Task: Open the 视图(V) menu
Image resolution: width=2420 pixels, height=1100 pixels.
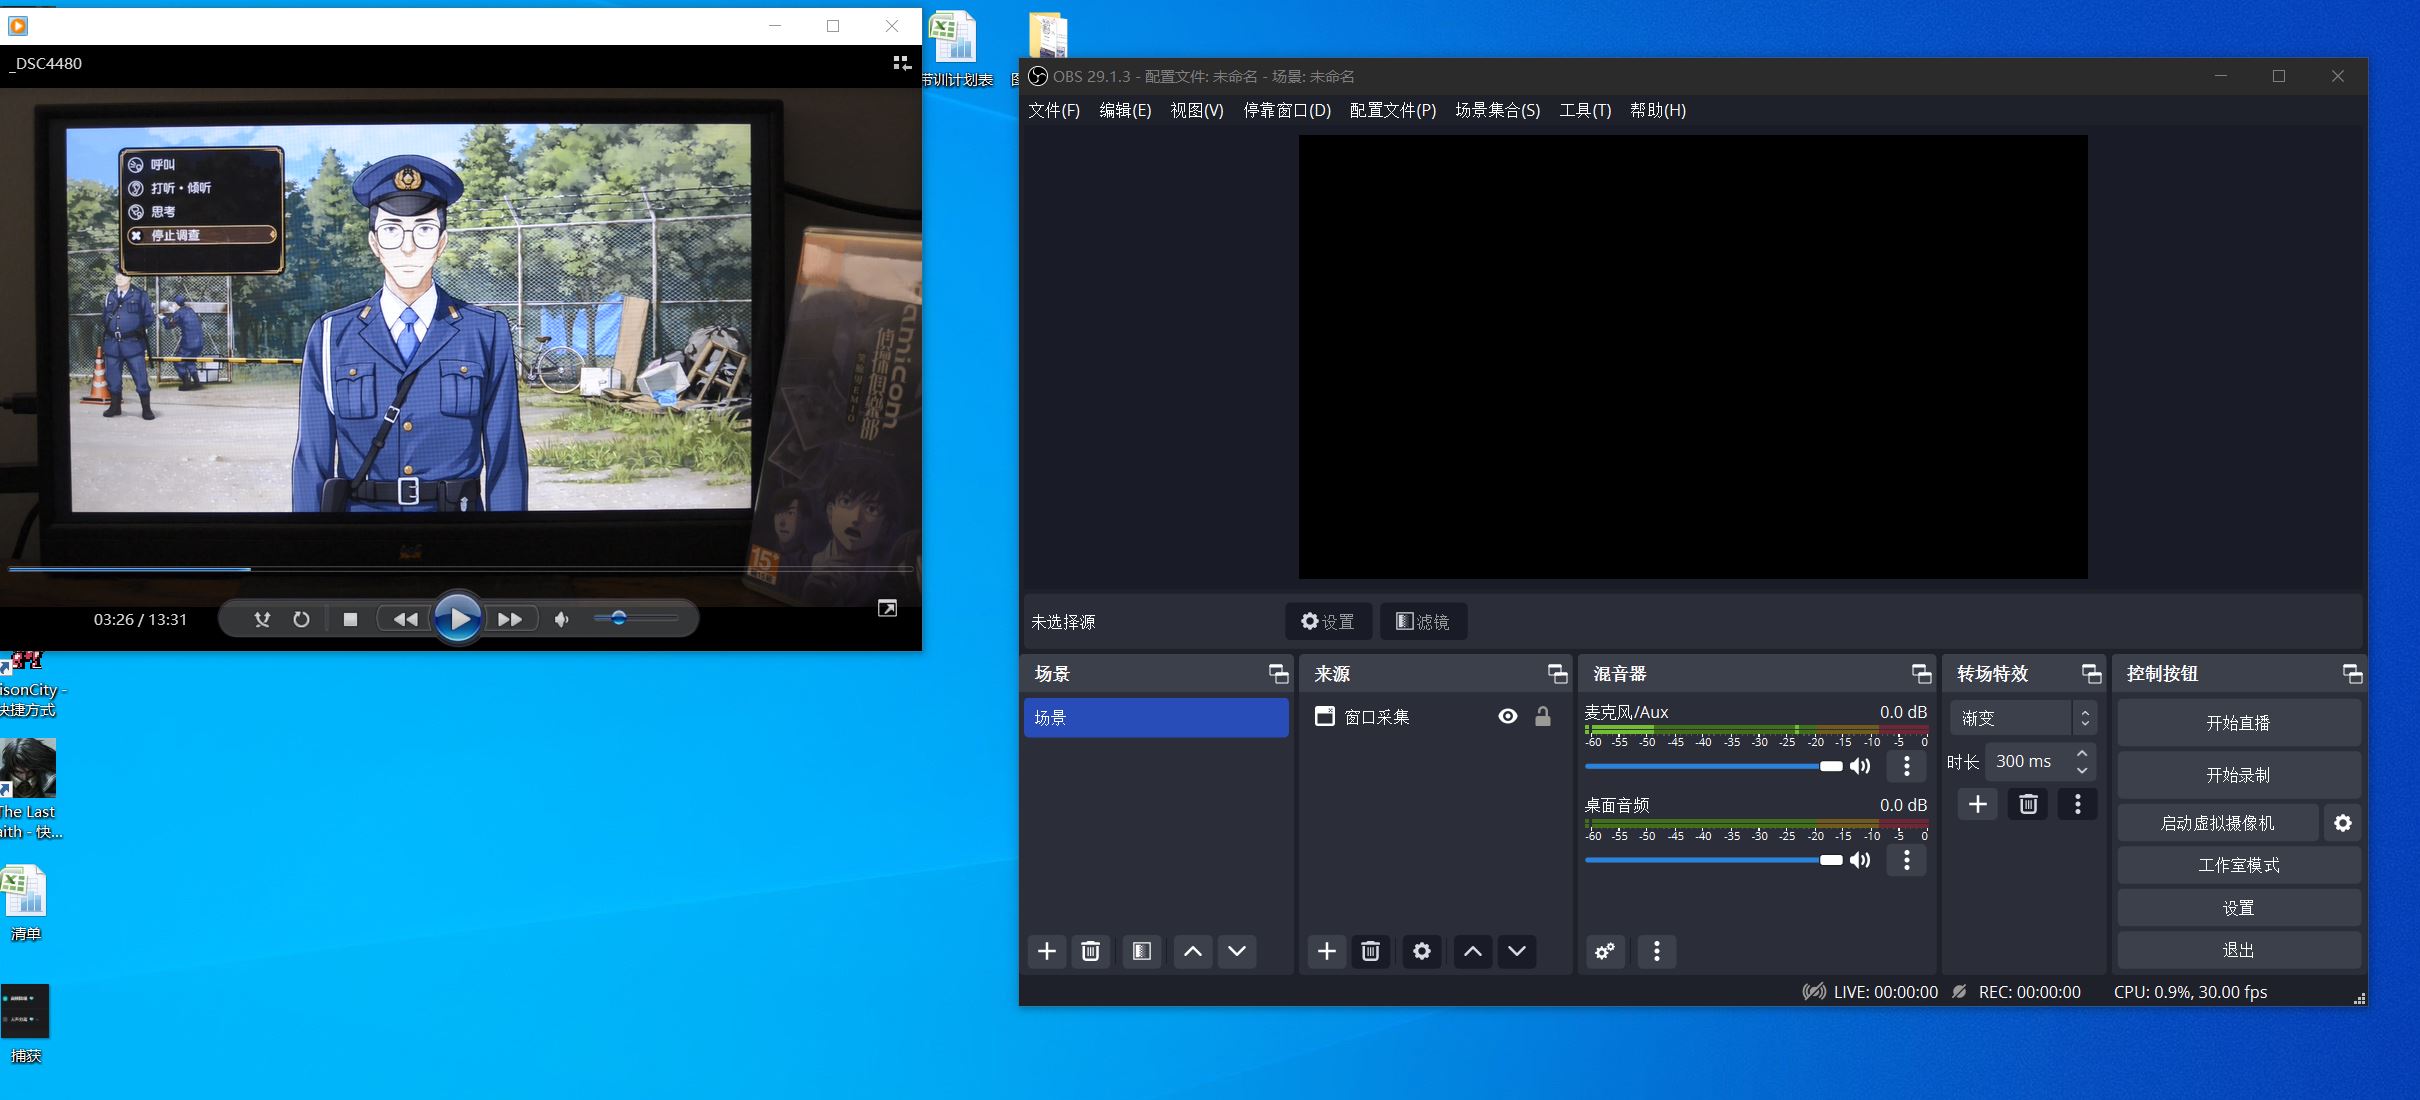Action: [1197, 110]
